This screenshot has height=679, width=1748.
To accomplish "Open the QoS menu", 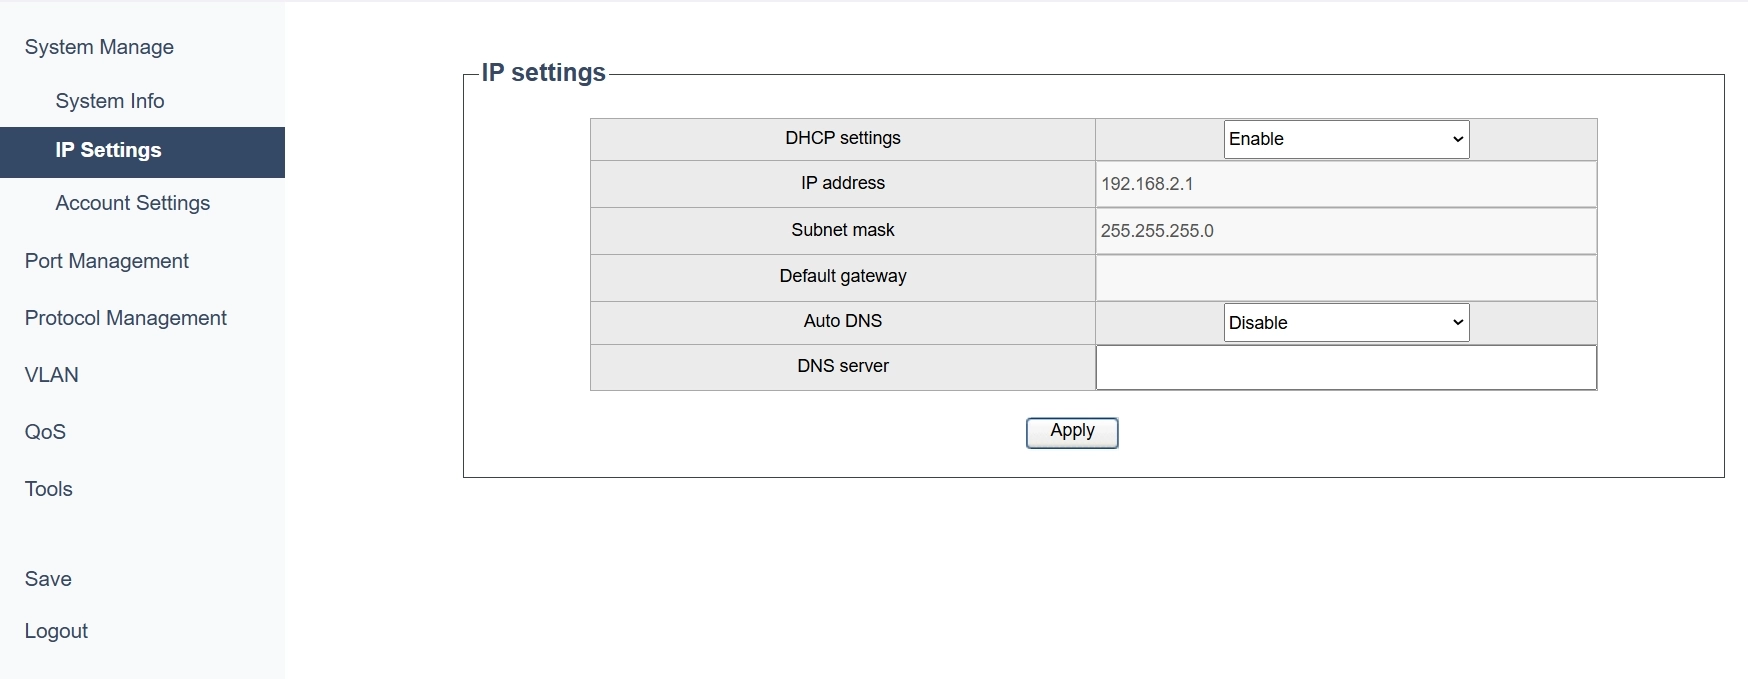I will click(x=45, y=432).
